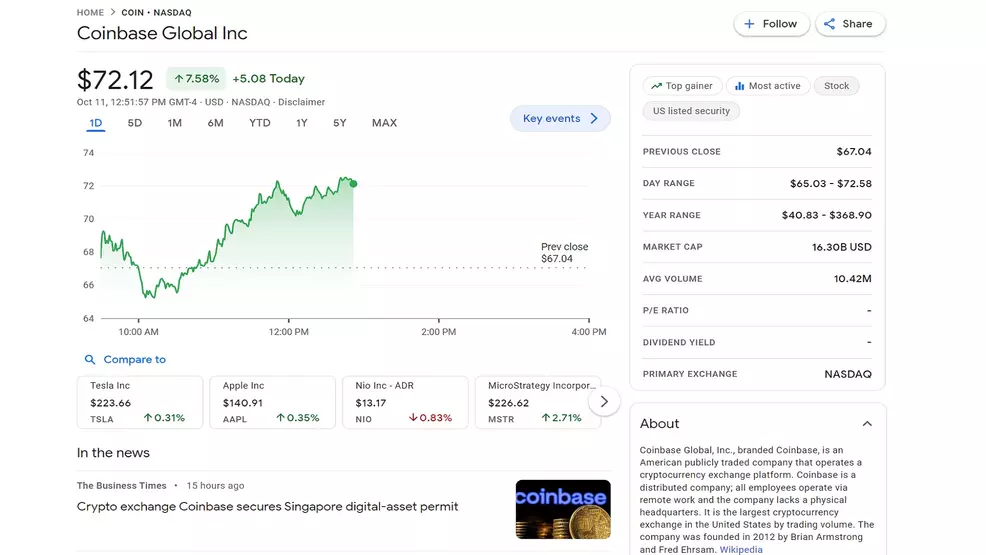Image resolution: width=986 pixels, height=555 pixels.
Task: Click Compare to link
Action: [135, 360]
